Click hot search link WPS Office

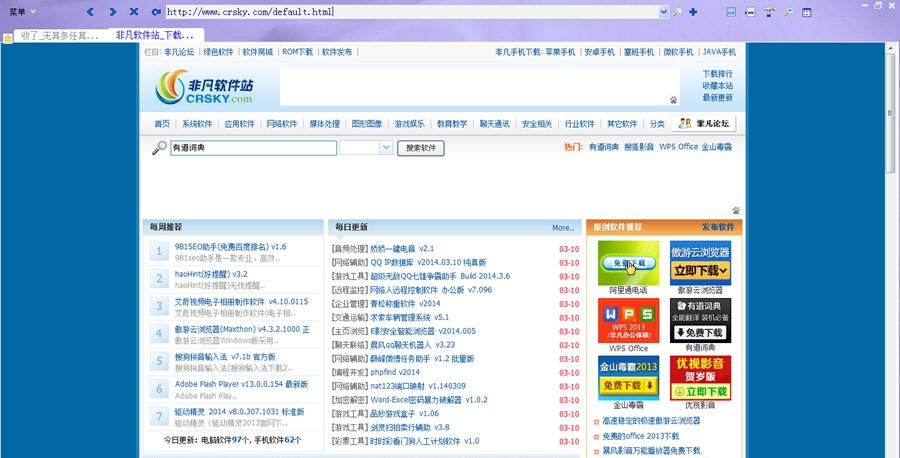tap(678, 147)
